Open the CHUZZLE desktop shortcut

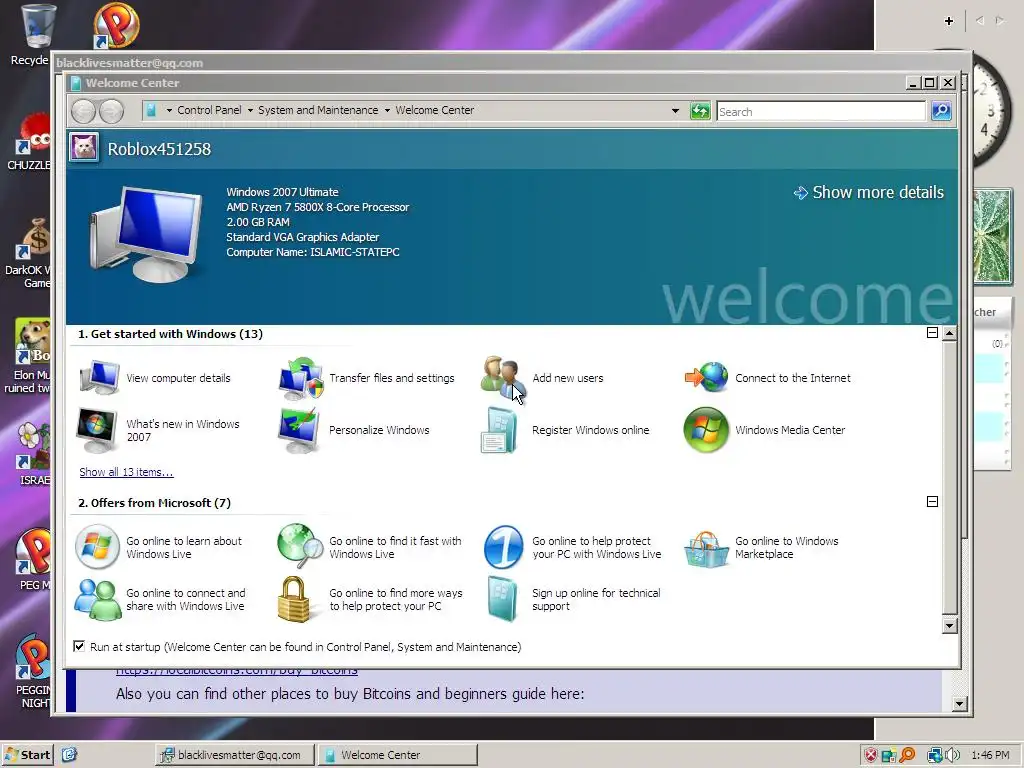(31, 142)
